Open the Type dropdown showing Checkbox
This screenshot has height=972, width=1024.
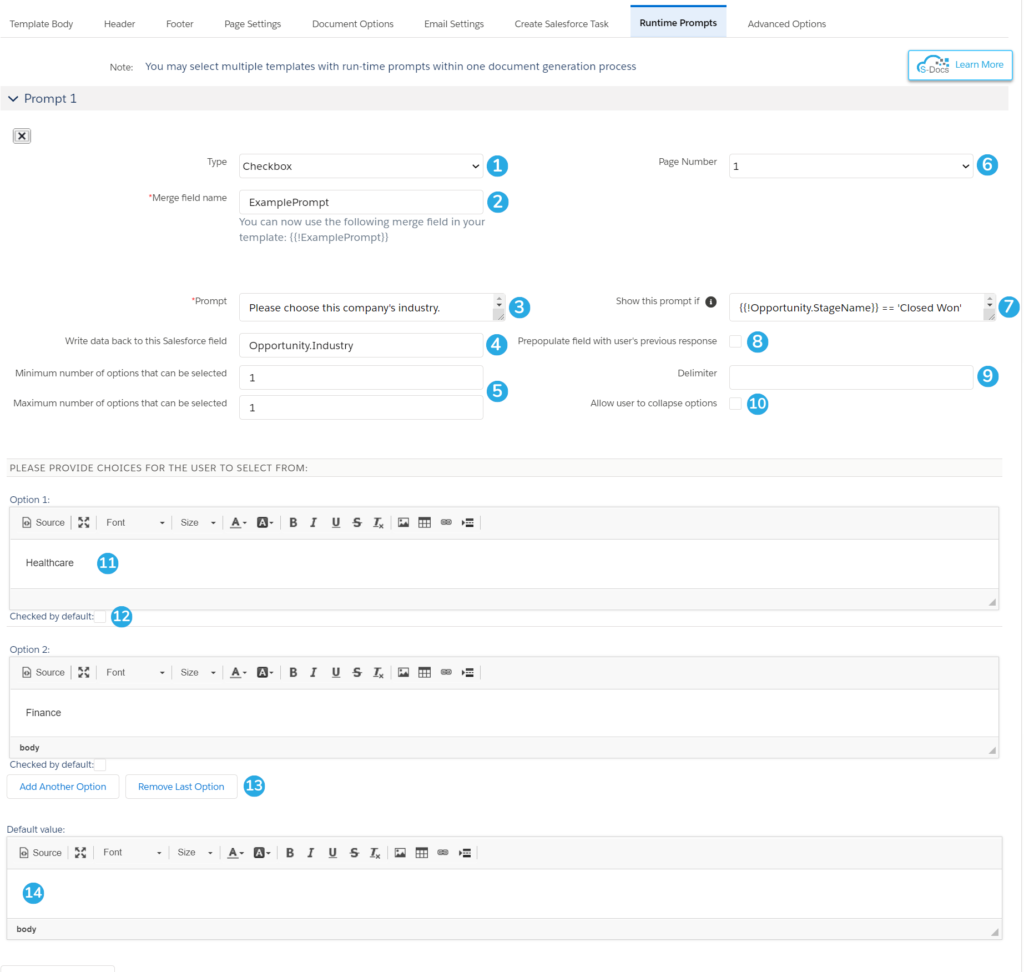tap(360, 165)
